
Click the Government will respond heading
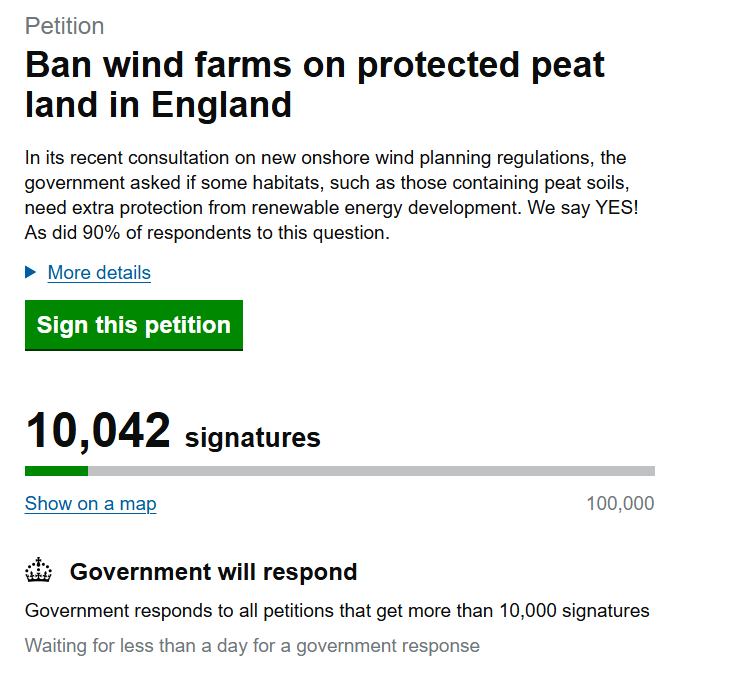[213, 572]
